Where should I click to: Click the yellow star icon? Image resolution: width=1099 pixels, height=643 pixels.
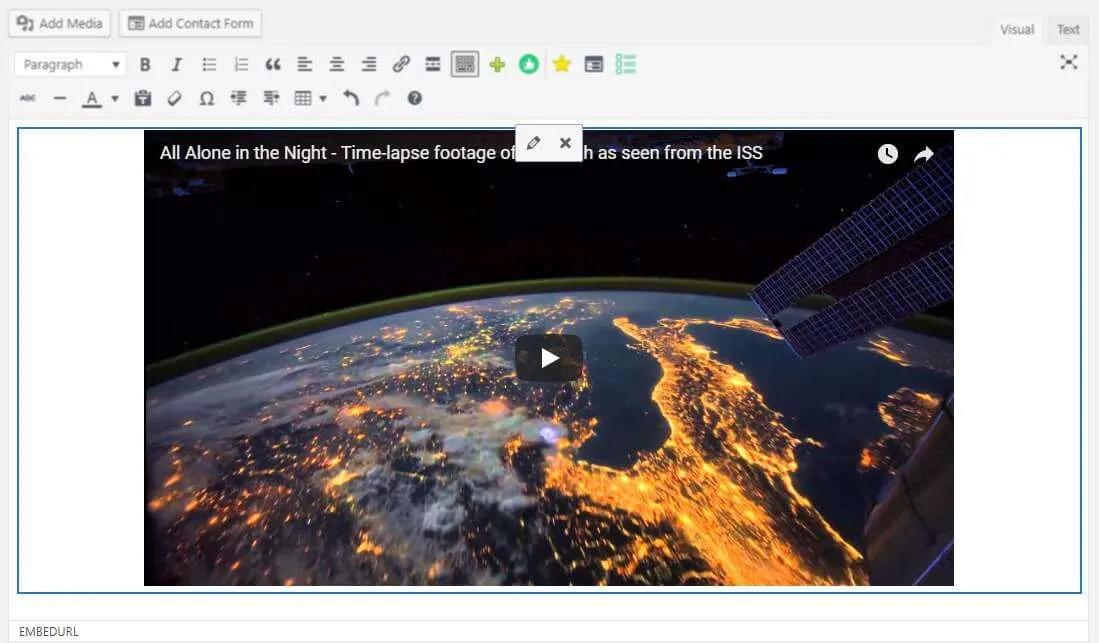point(561,65)
